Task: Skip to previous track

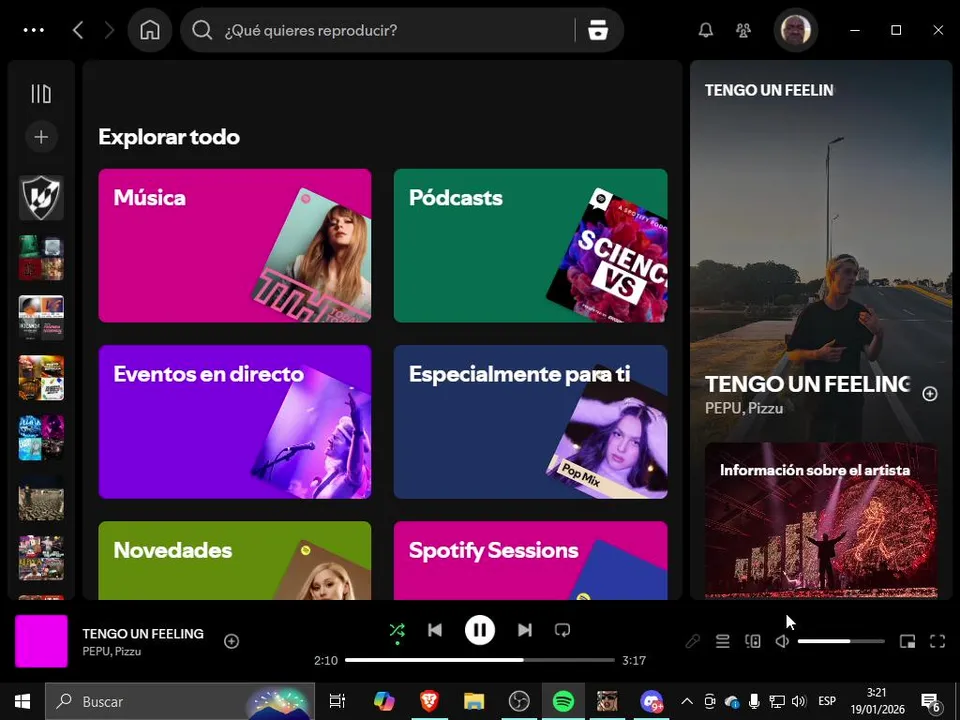Action: (x=435, y=630)
